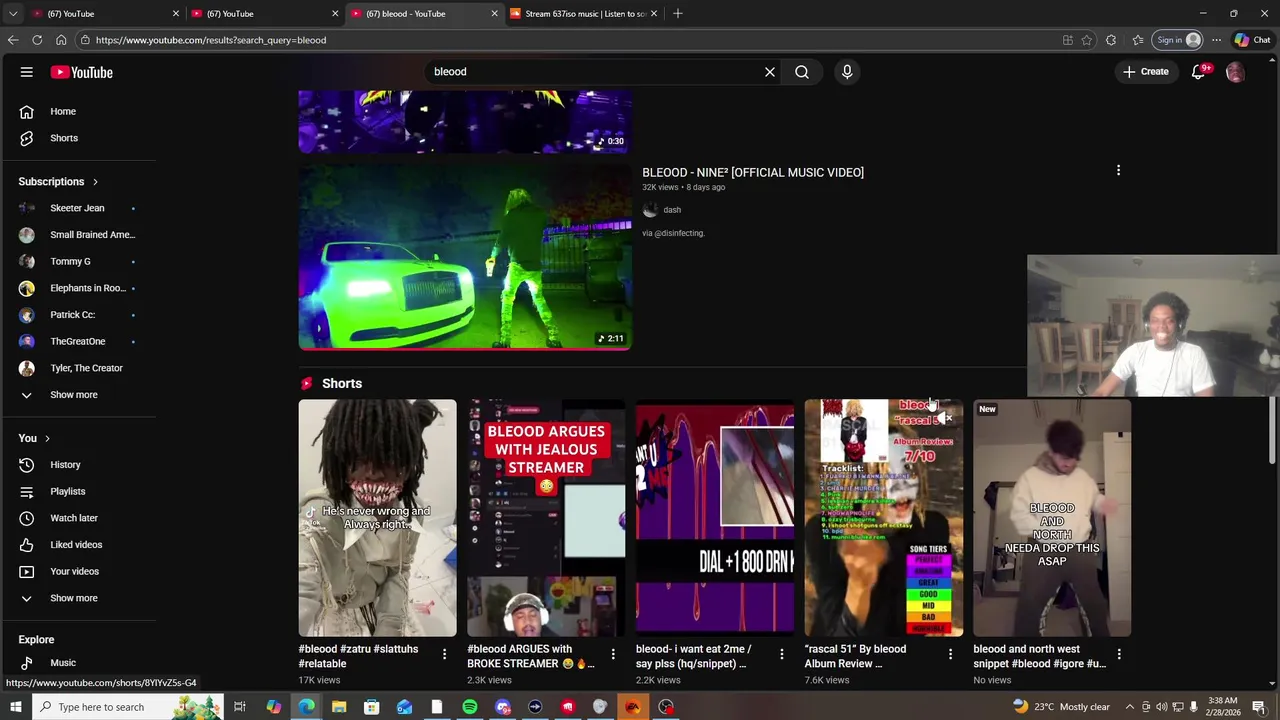Screen dimensions: 1280x720
Task: Open the YouTube hamburger guide menu
Action: [27, 72]
